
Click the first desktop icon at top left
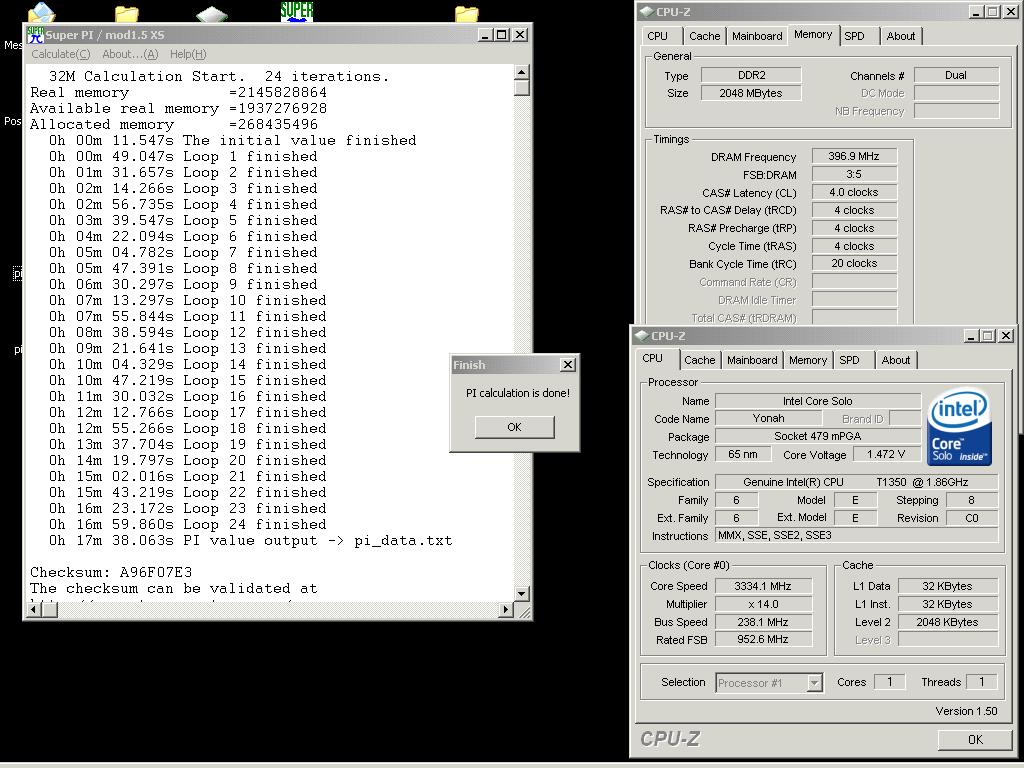click(41, 12)
